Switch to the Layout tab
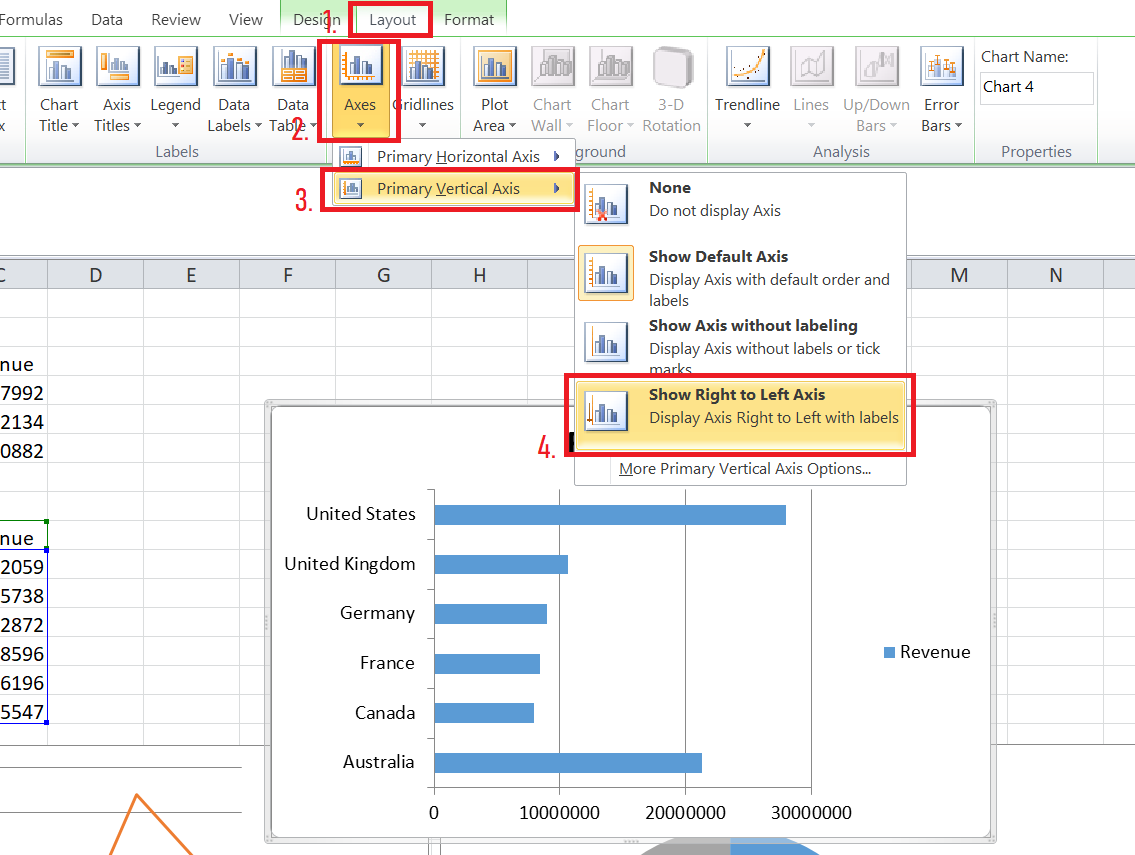The height and width of the screenshot is (855, 1135). pos(392,20)
